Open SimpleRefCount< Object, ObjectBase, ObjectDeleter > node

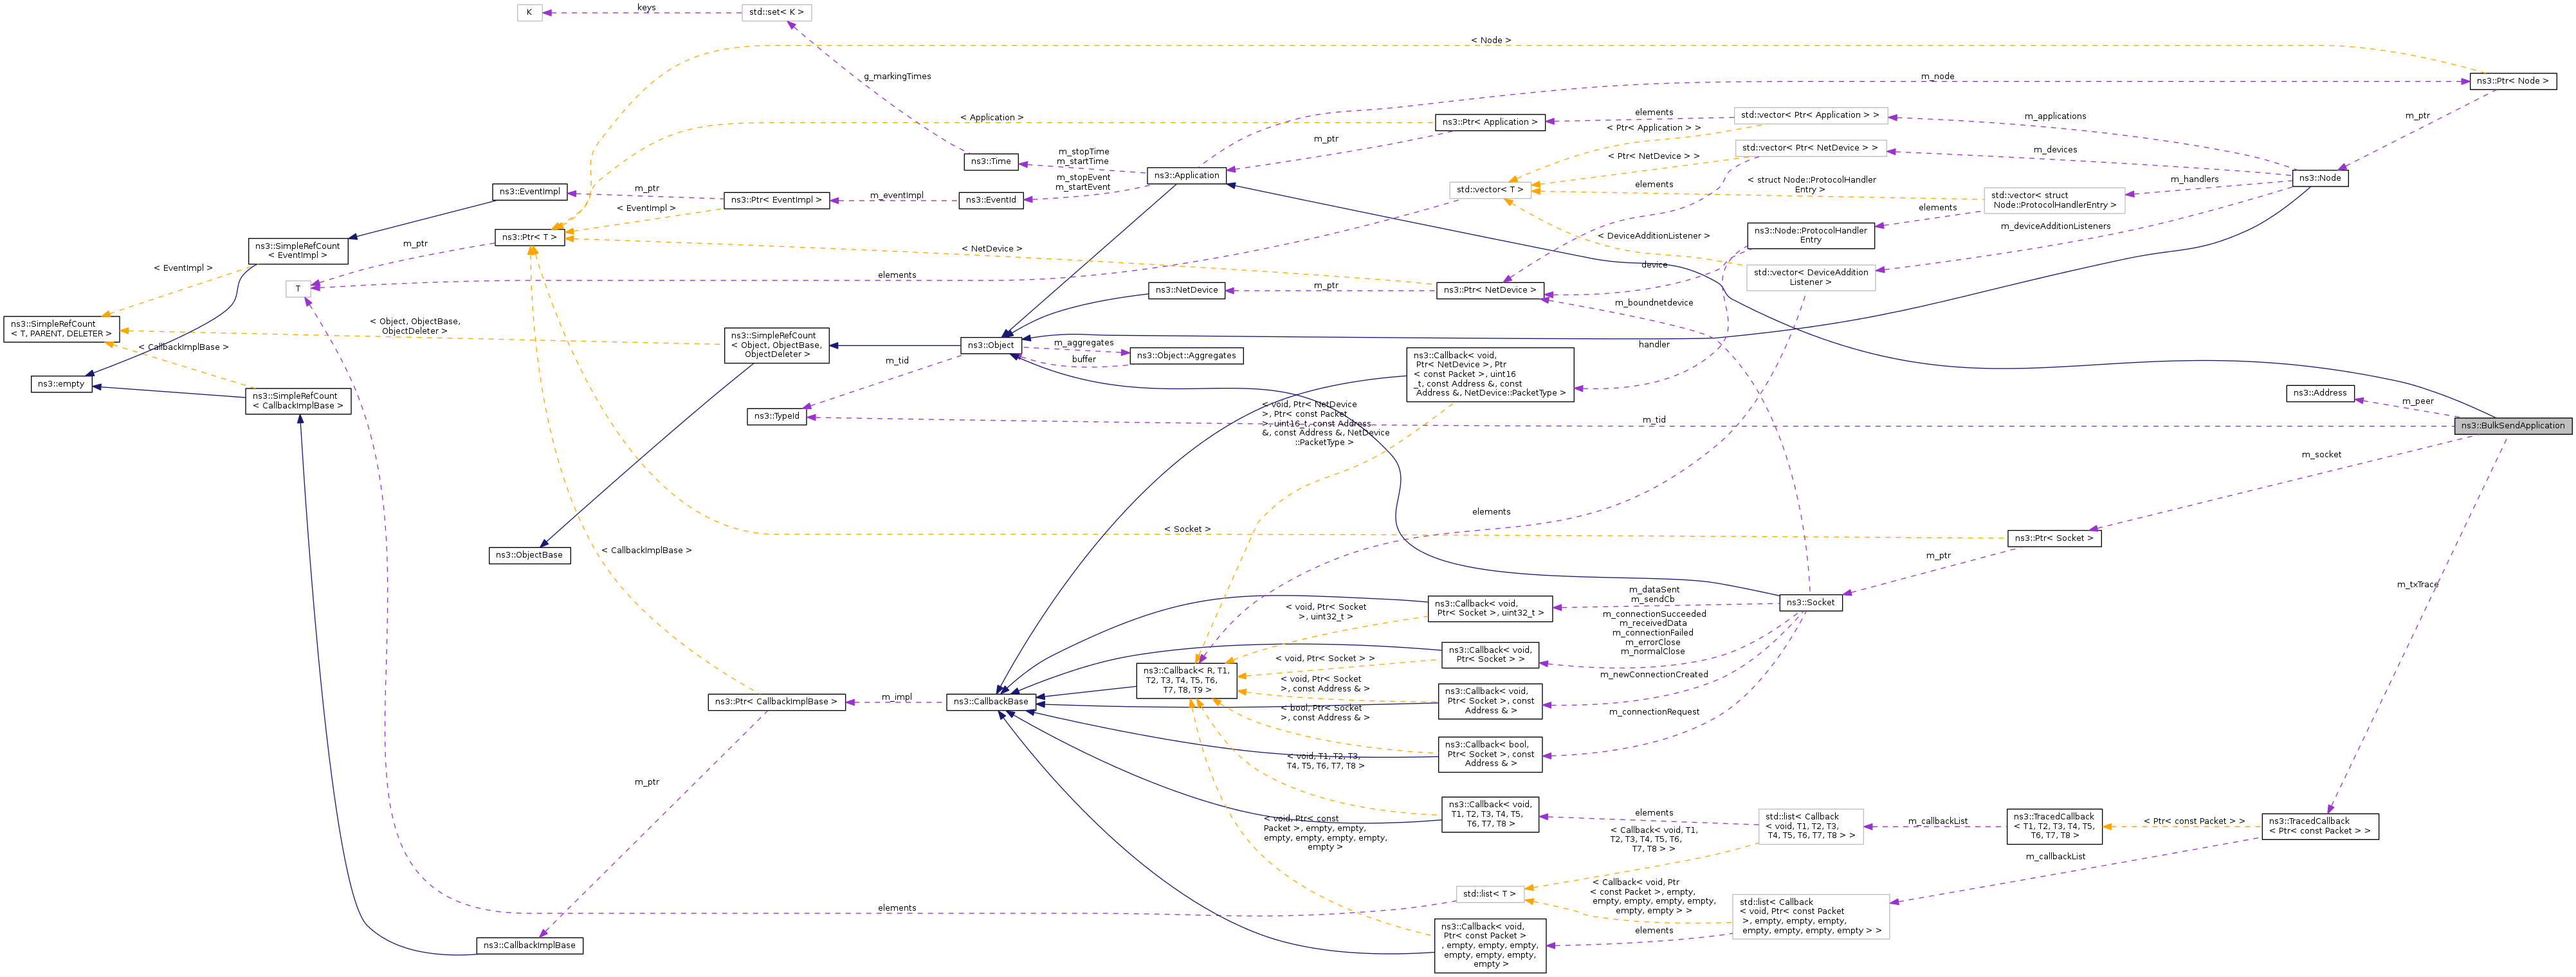click(777, 345)
